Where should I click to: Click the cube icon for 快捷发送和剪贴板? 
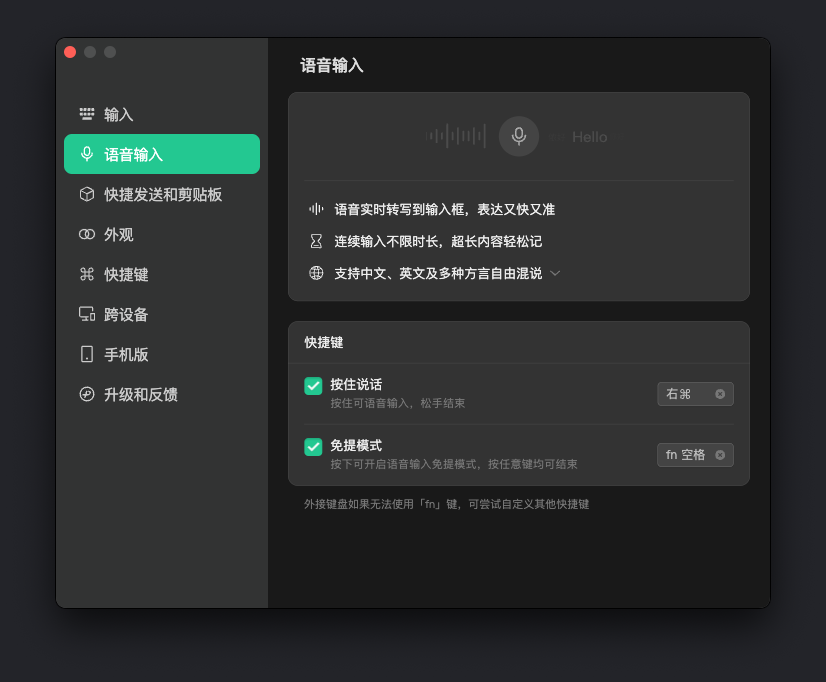pyautogui.click(x=87, y=194)
